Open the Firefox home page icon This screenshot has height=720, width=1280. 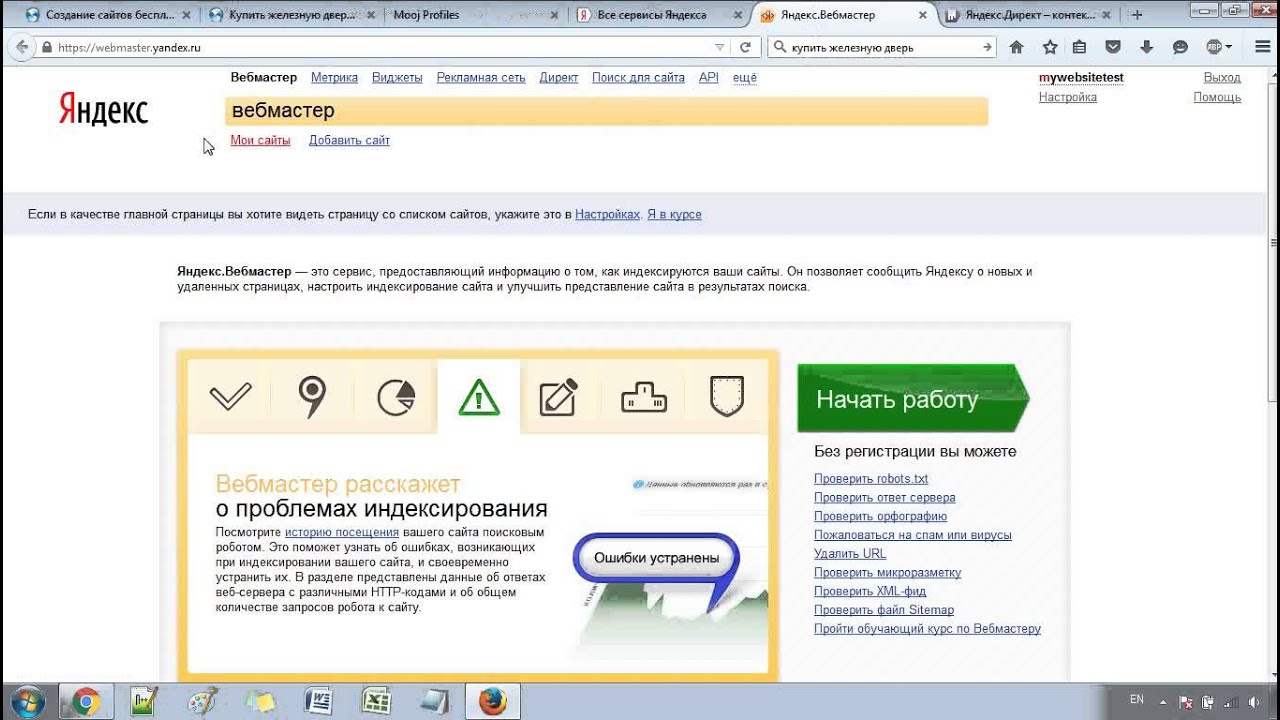point(1017,47)
